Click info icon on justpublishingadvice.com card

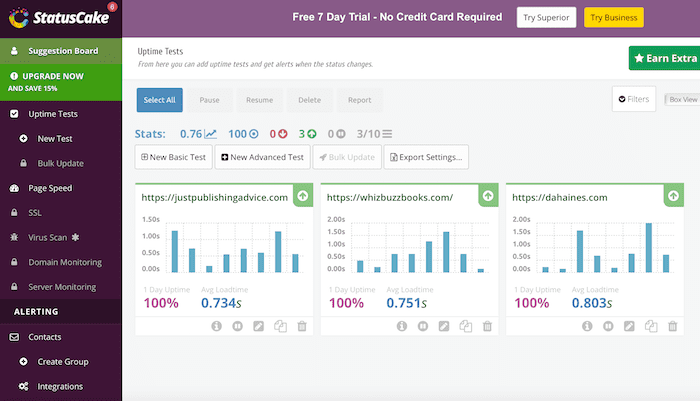(x=216, y=326)
